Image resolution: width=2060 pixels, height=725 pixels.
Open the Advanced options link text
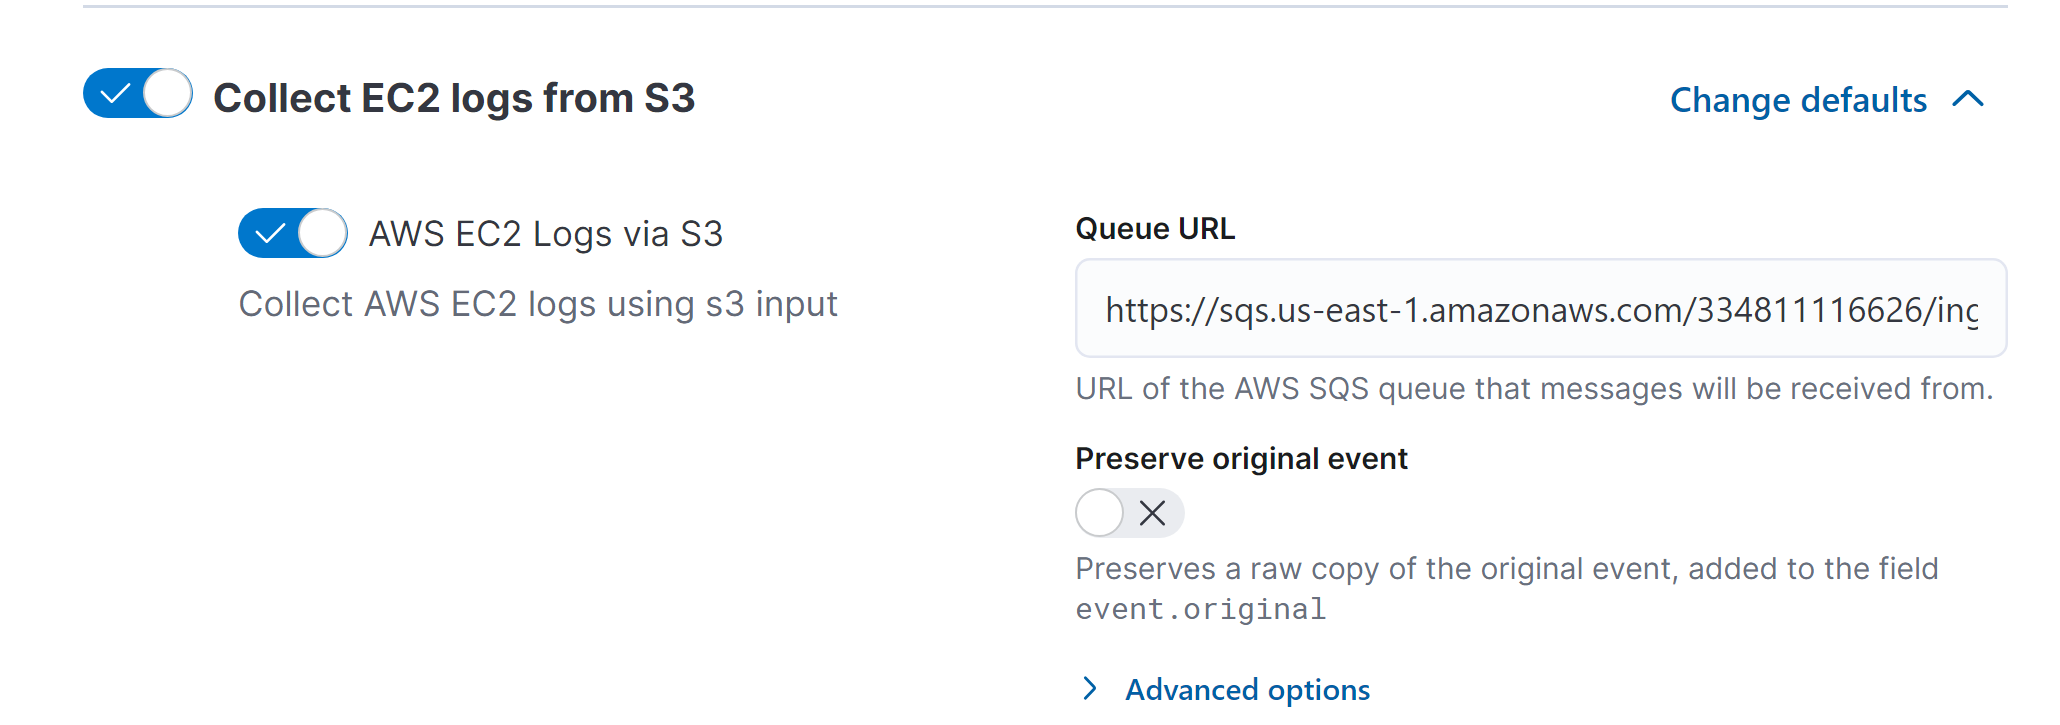coord(1247,690)
